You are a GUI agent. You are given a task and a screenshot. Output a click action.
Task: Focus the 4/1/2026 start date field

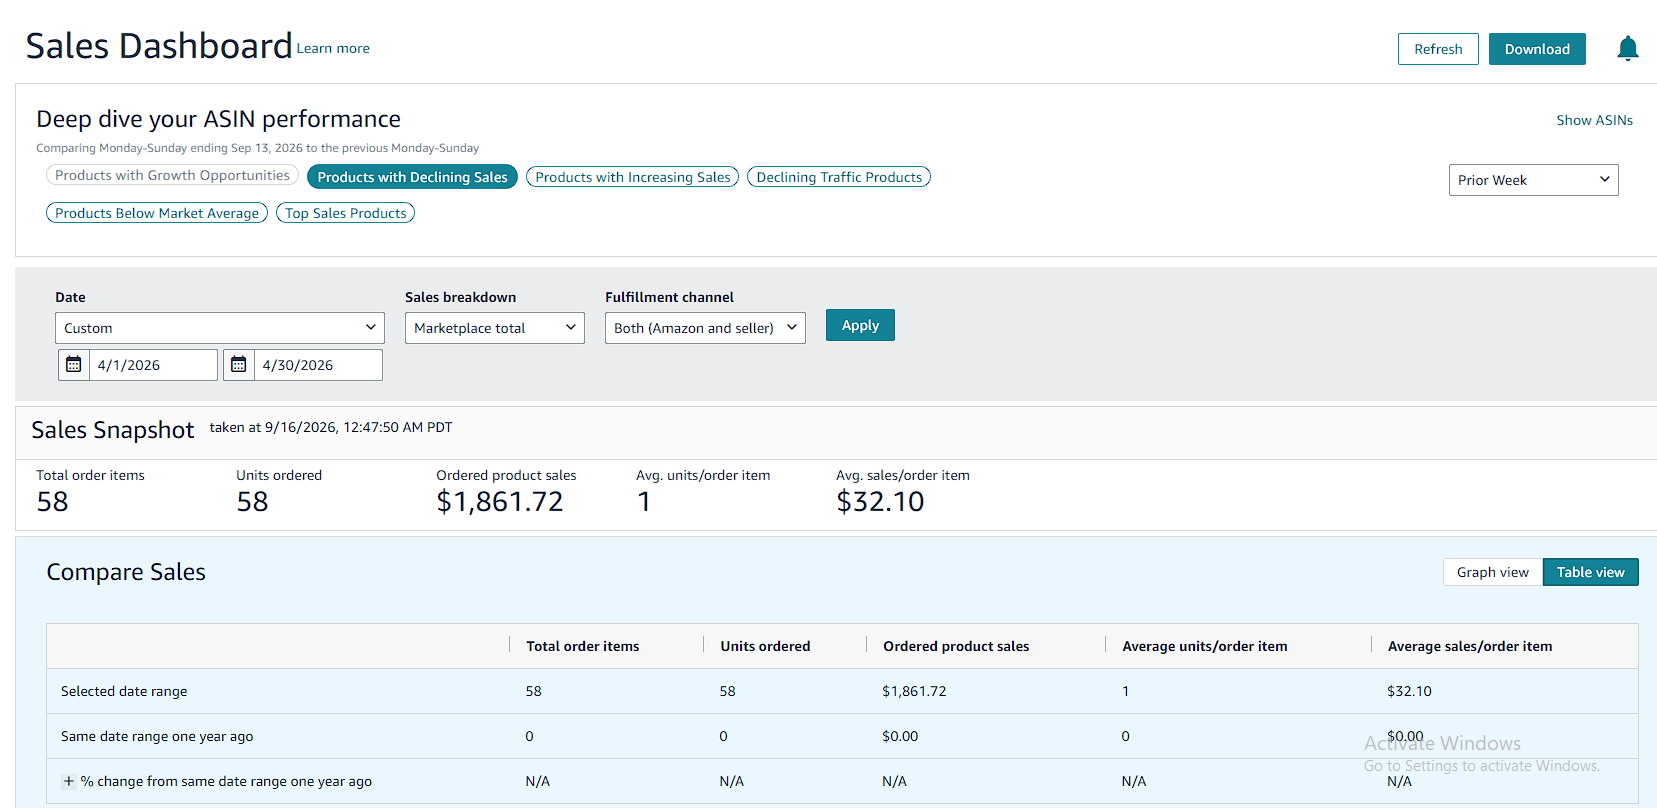point(153,365)
